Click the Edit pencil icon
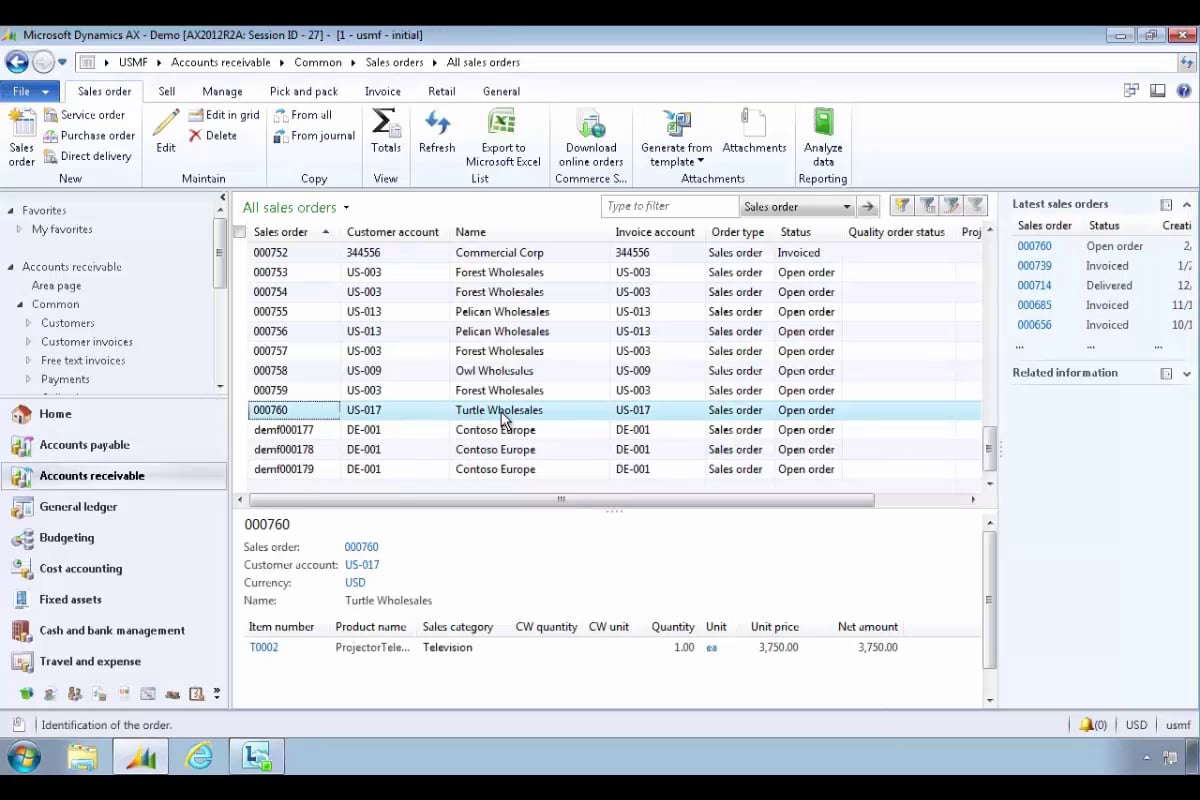This screenshot has width=1200, height=800. [x=166, y=131]
